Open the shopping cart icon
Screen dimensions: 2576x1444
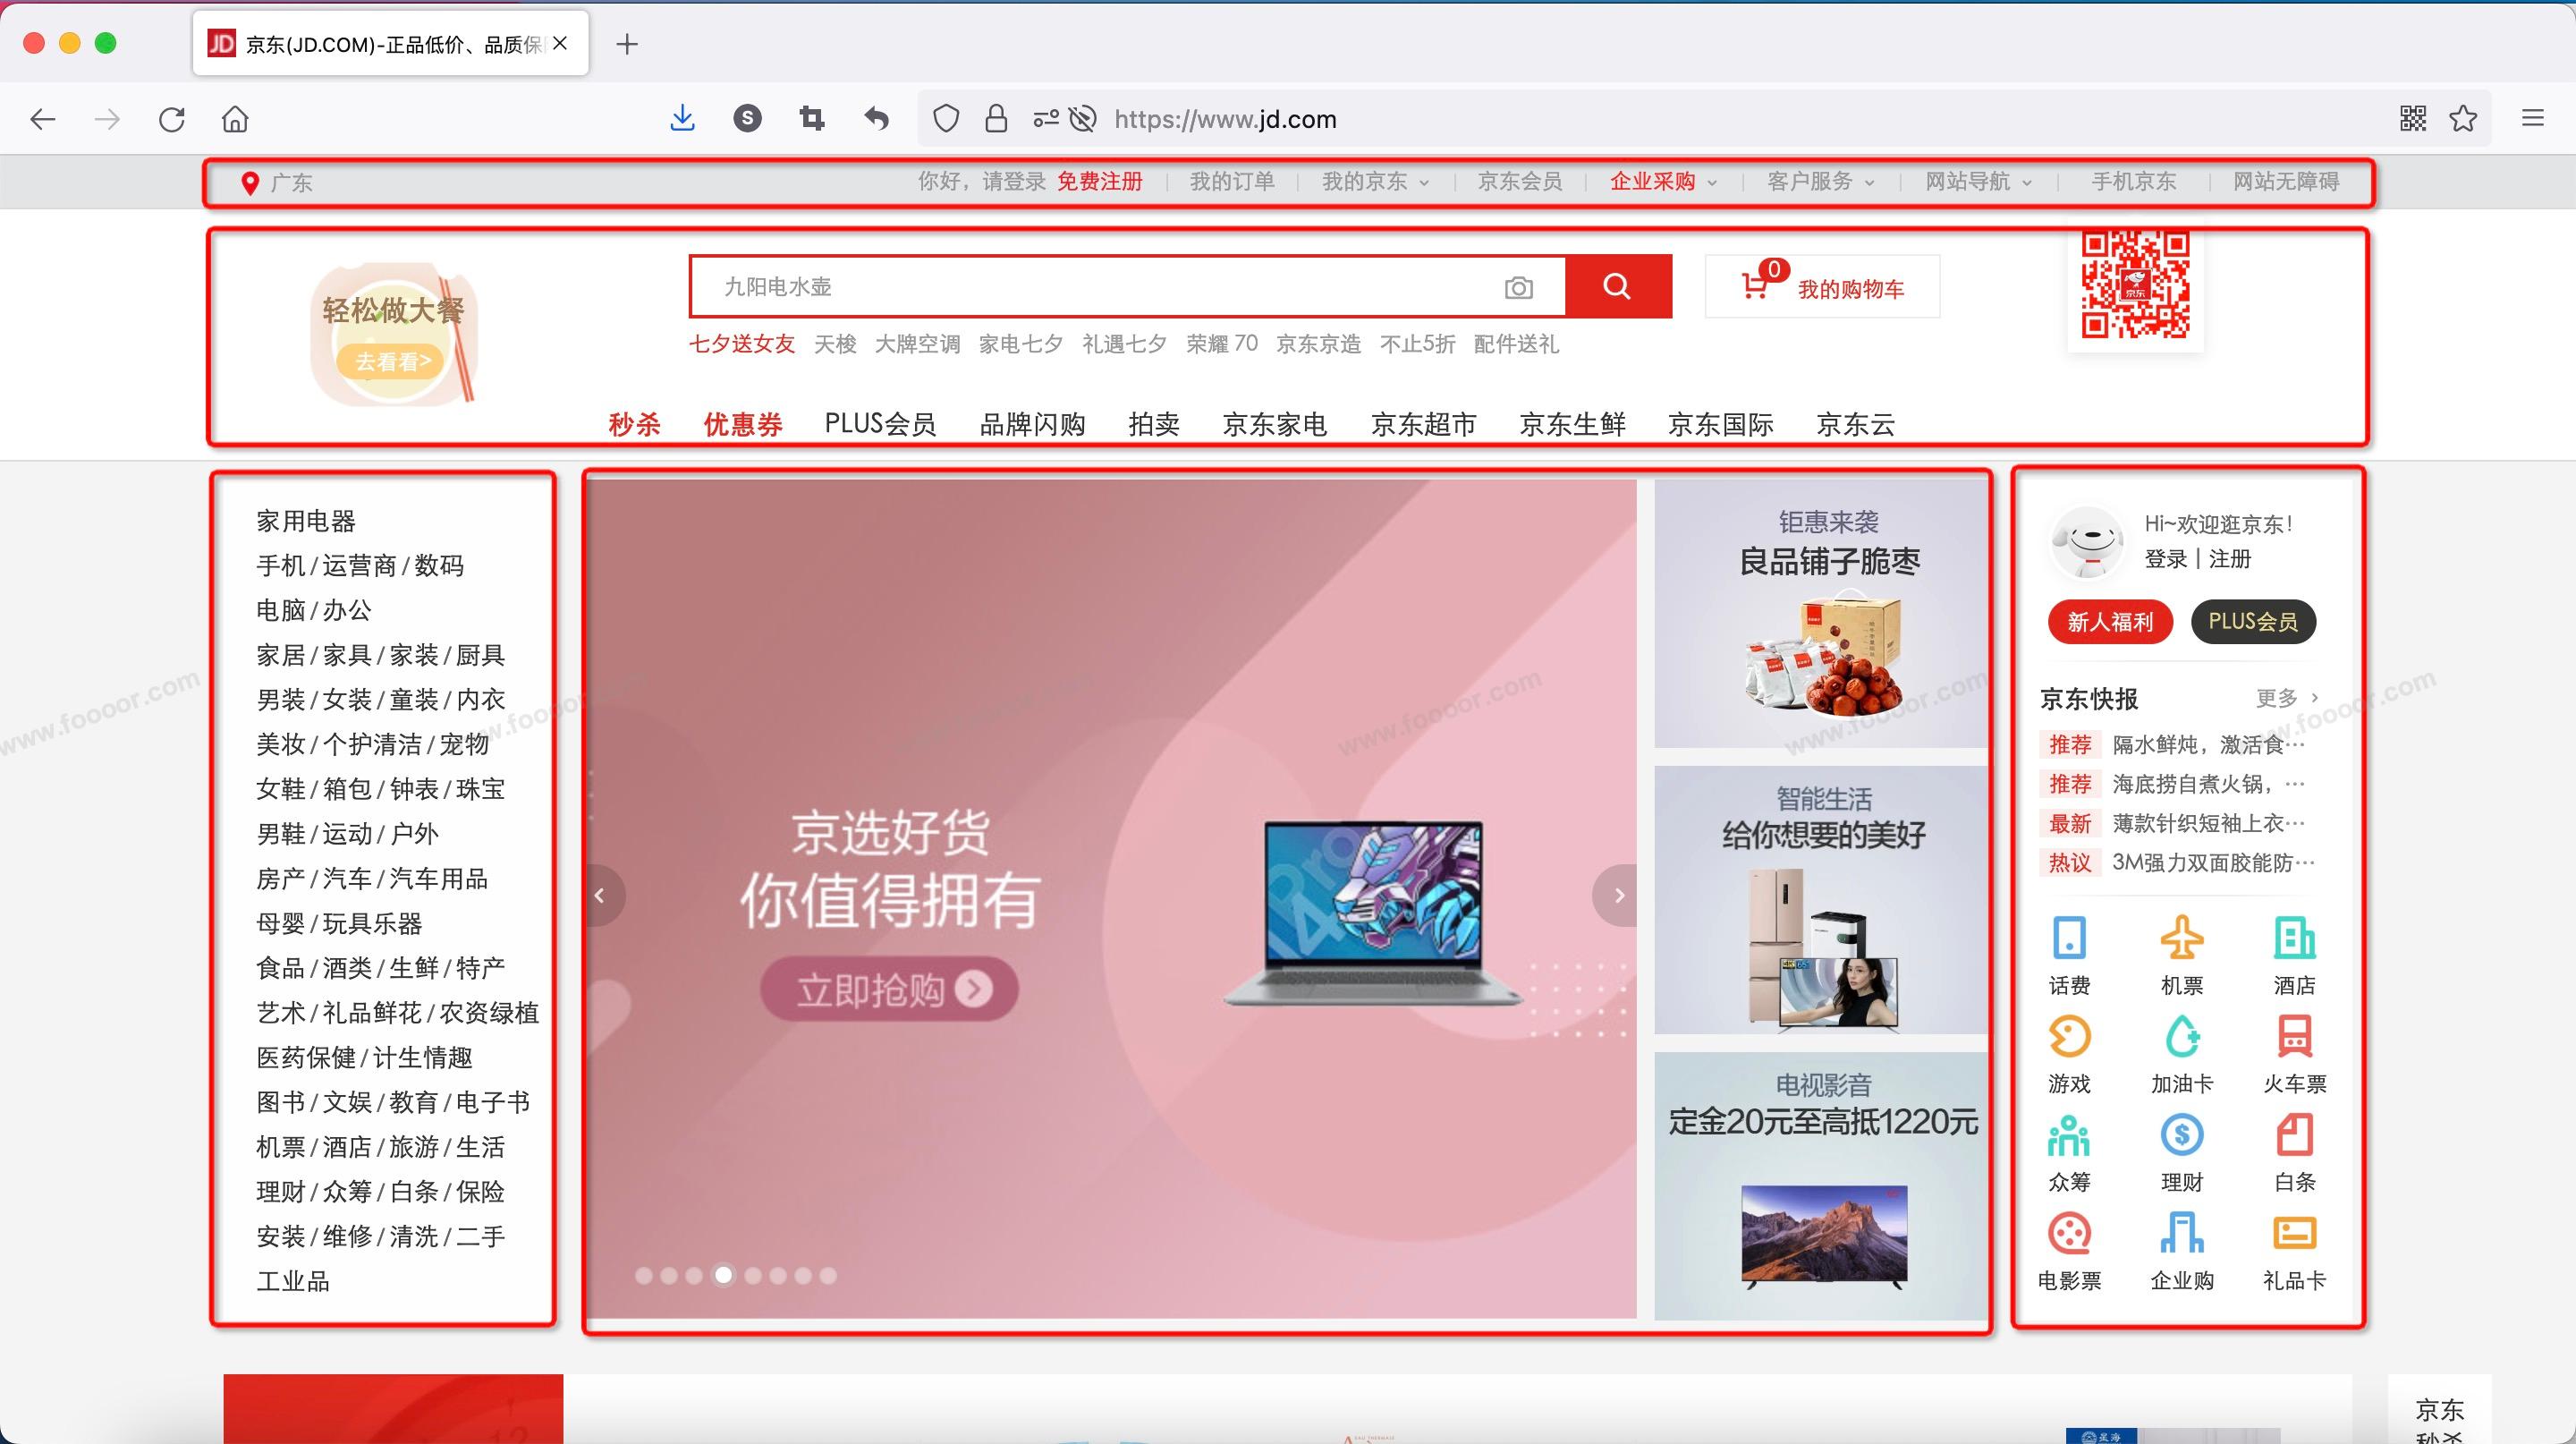[x=1754, y=286]
